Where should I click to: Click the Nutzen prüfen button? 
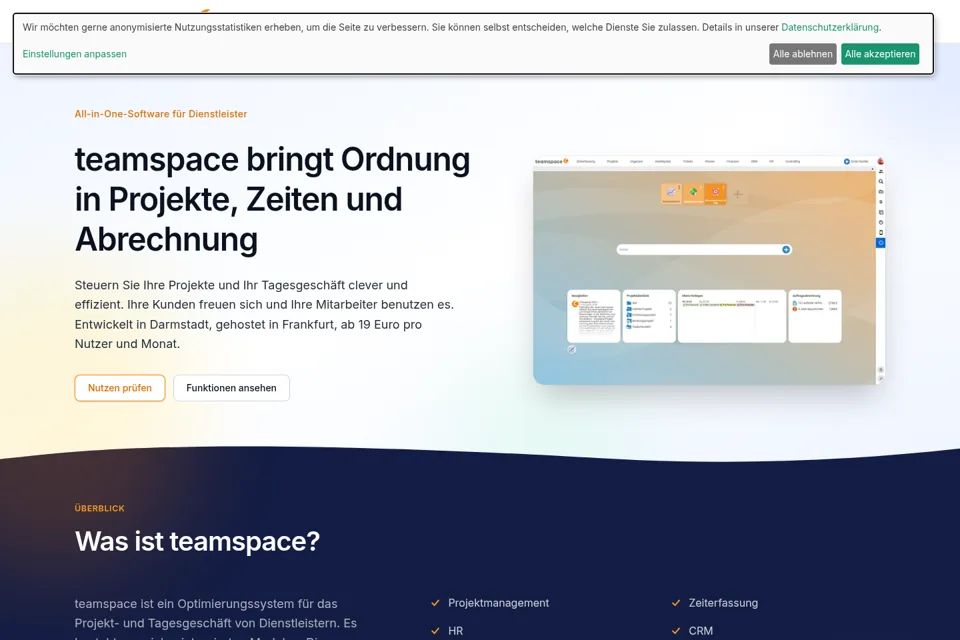pyautogui.click(x=120, y=388)
